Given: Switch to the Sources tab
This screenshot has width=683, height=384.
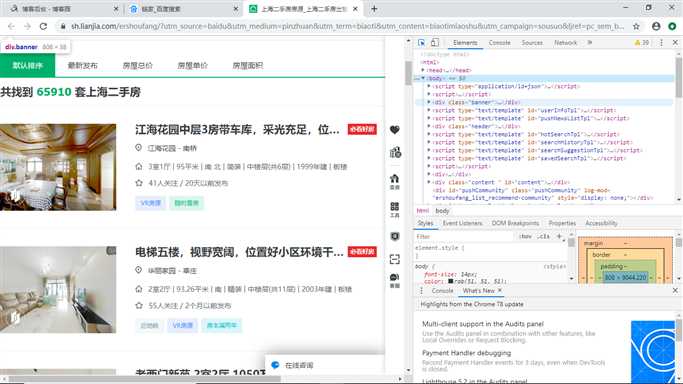Looking at the screenshot, I should click(x=532, y=43).
